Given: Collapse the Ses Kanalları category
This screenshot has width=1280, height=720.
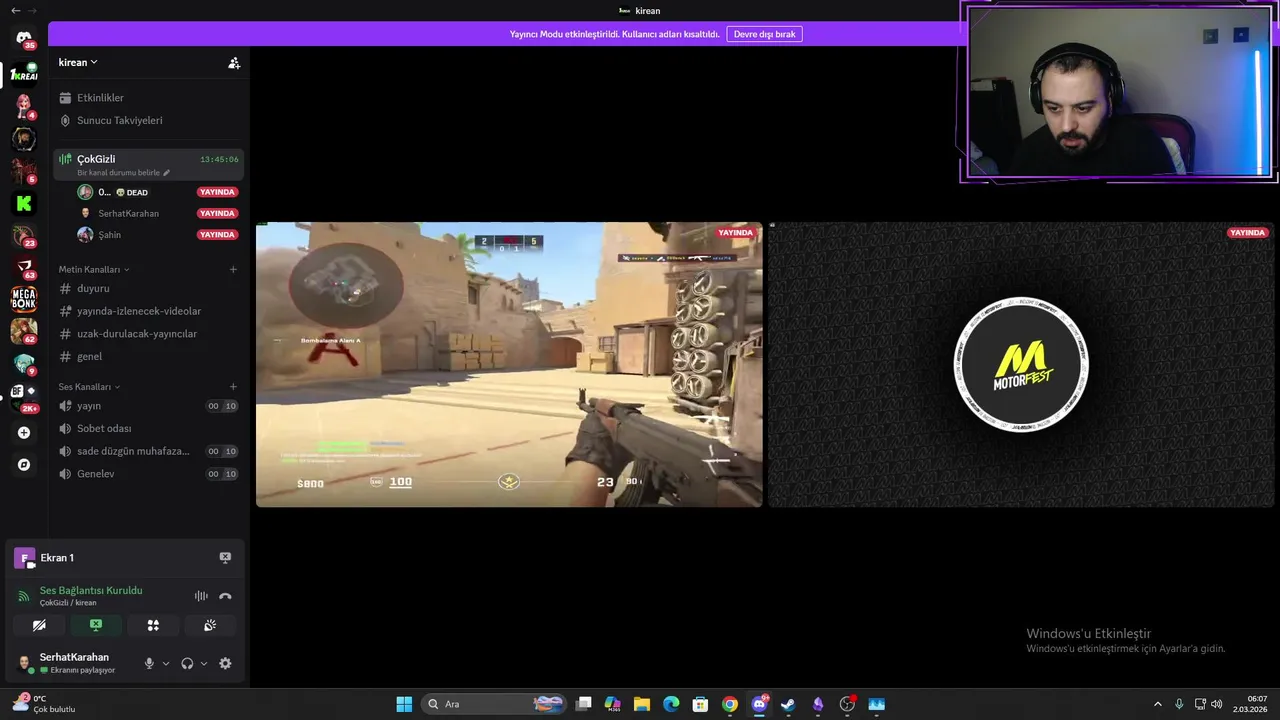Looking at the screenshot, I should pos(89,387).
